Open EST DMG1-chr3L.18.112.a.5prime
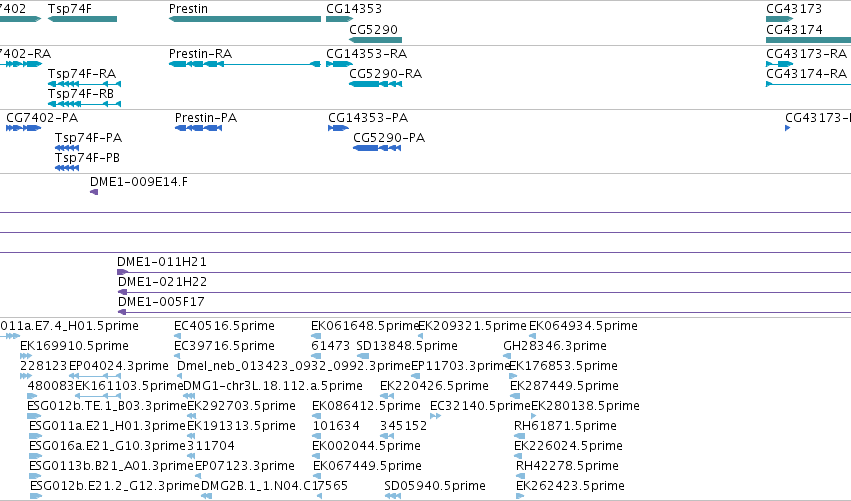 click(x=273, y=386)
